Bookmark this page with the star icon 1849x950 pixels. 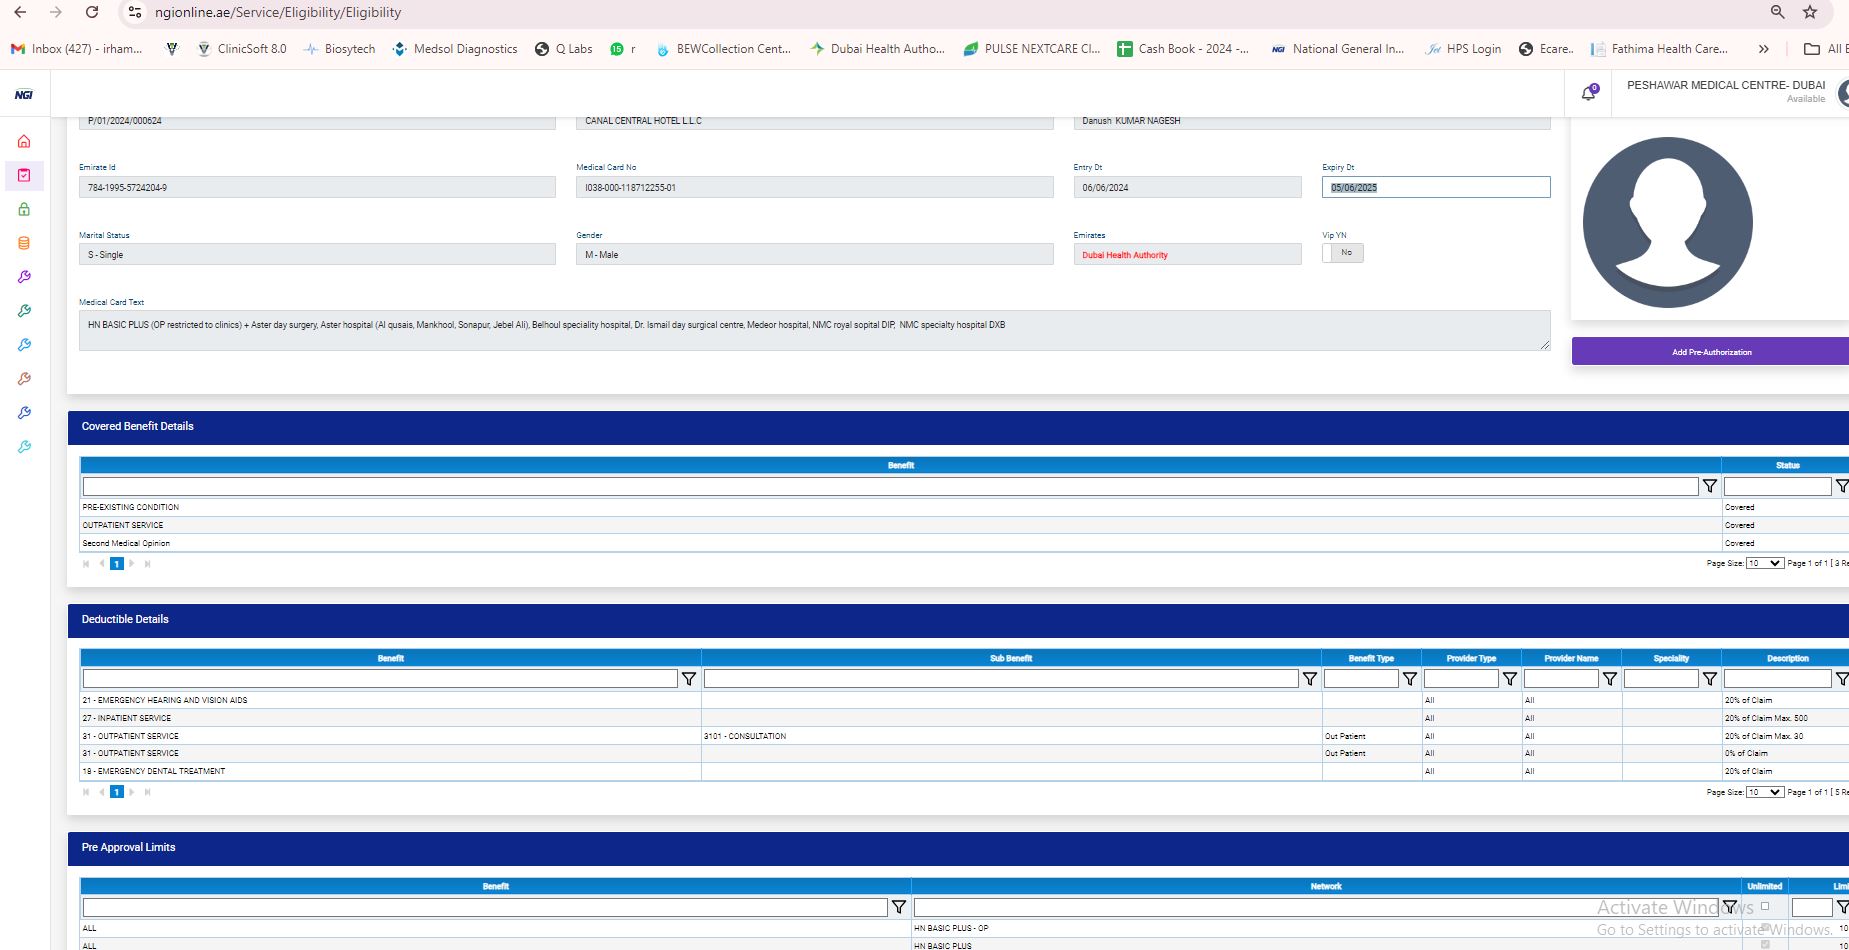pyautogui.click(x=1810, y=12)
